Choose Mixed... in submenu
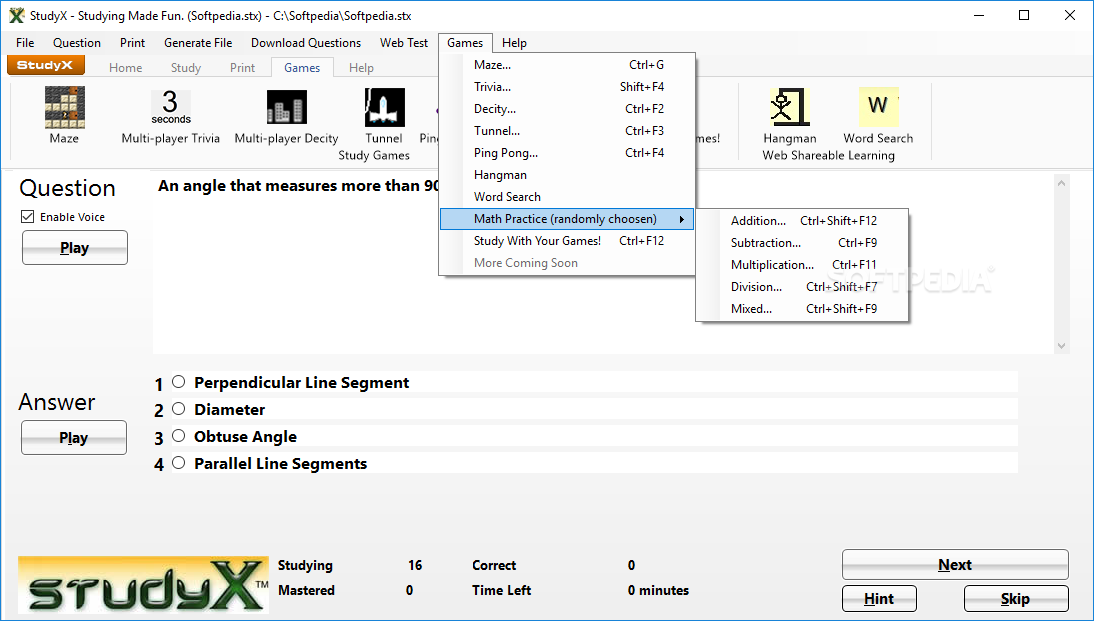 coord(802,308)
